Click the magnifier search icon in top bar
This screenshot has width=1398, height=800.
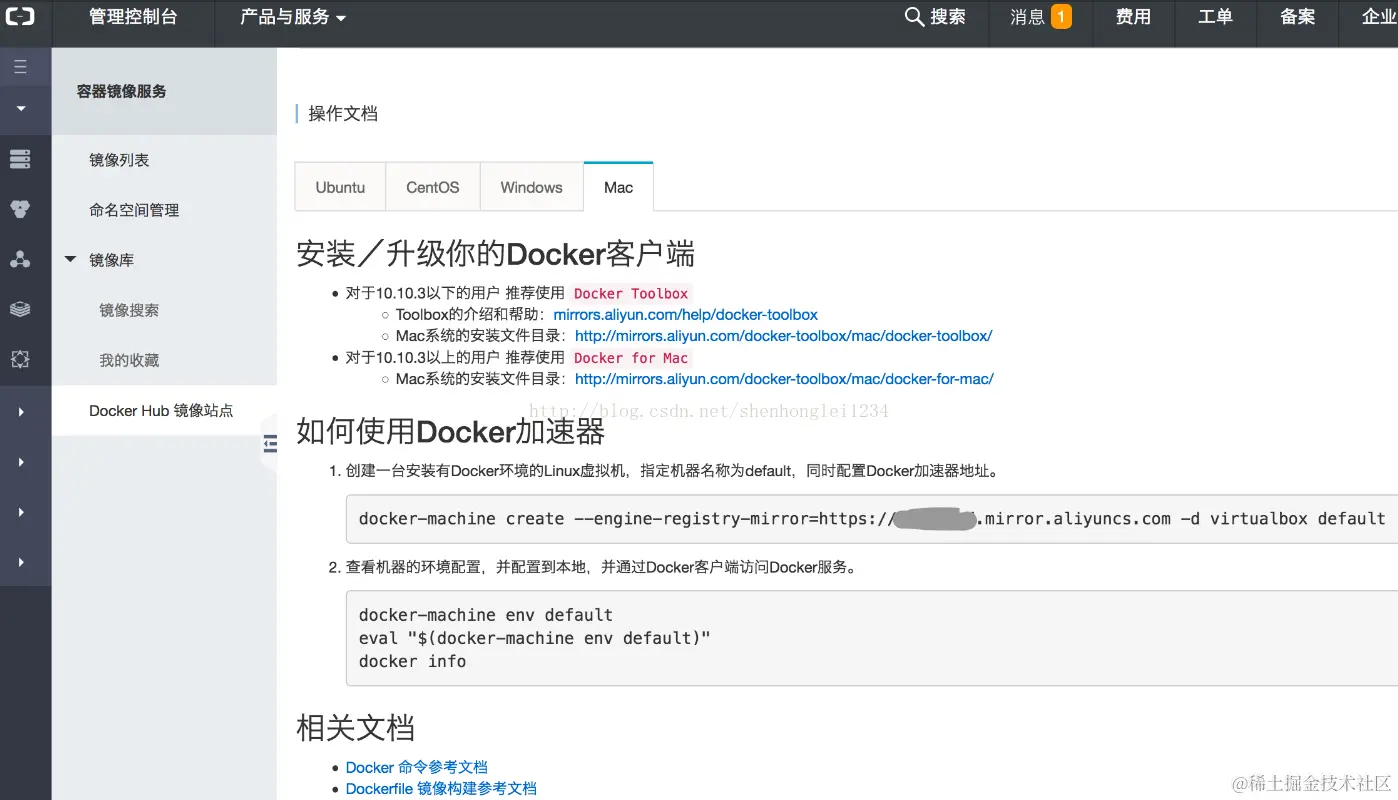[914, 17]
